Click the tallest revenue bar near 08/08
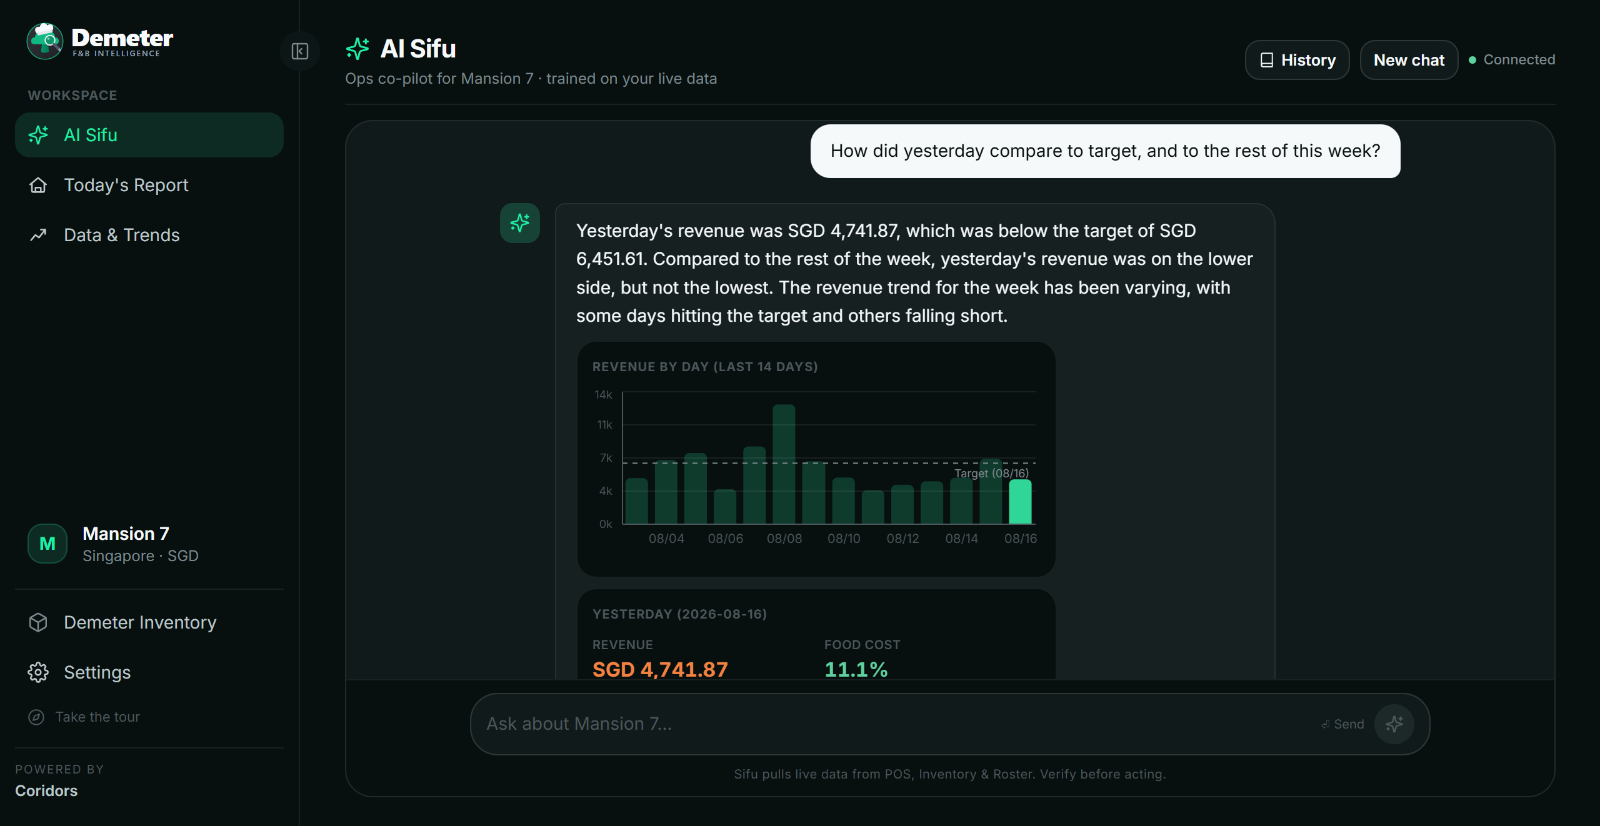 (x=784, y=464)
